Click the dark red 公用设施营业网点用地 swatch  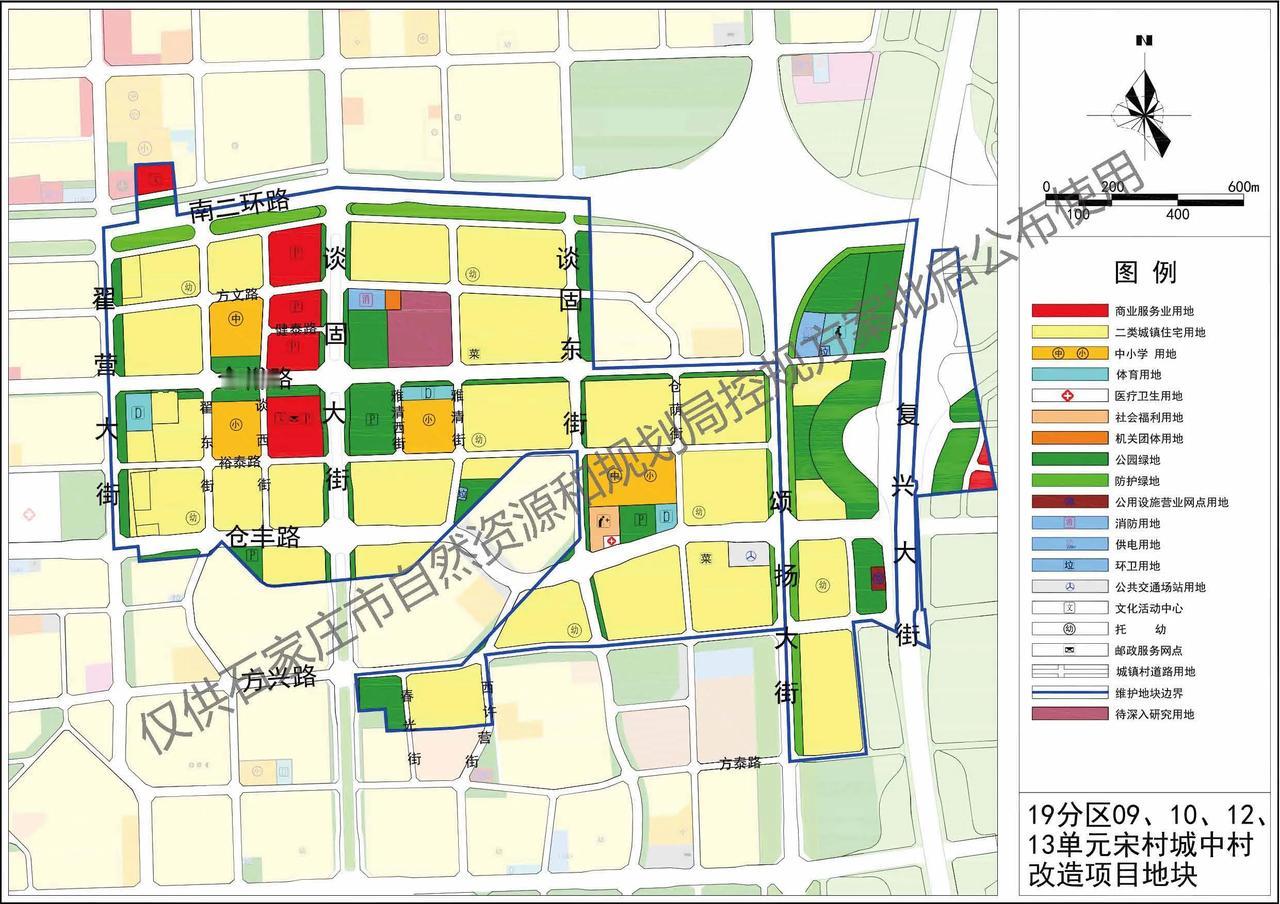tap(1069, 502)
